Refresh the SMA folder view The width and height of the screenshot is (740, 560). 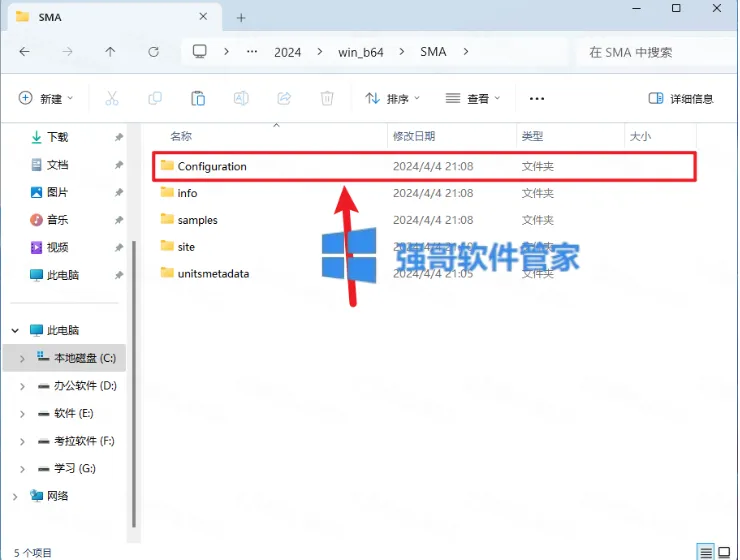(153, 51)
